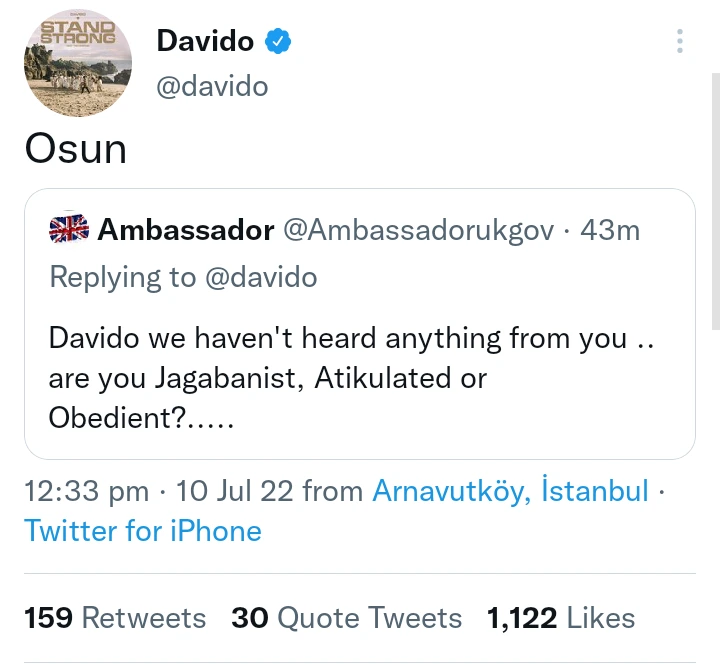View the 1,122 Likes list
720x664 pixels.
coord(561,618)
